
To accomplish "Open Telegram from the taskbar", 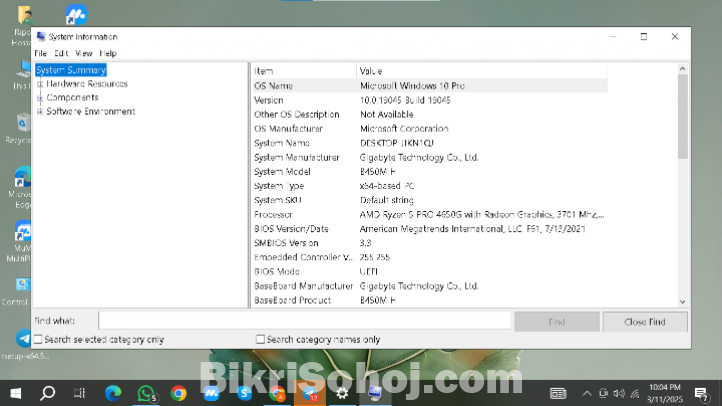I will [x=310, y=394].
